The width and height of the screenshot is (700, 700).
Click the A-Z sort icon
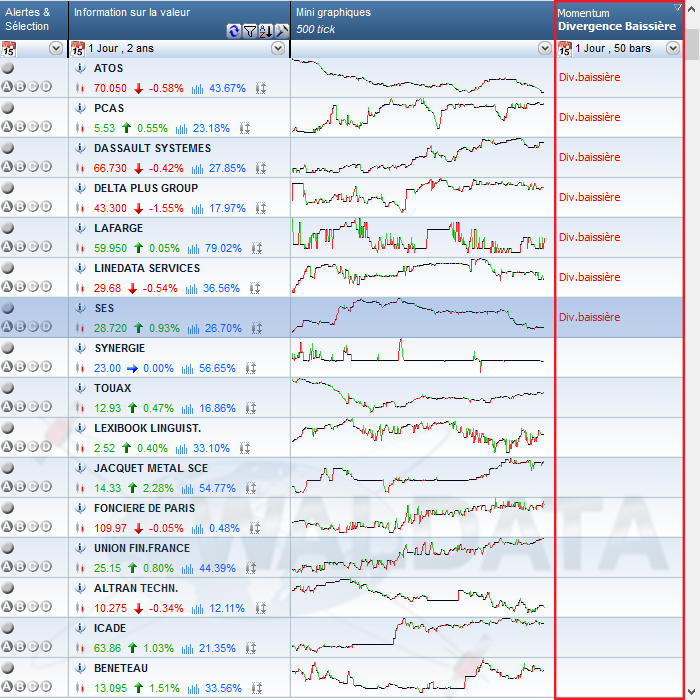point(266,31)
